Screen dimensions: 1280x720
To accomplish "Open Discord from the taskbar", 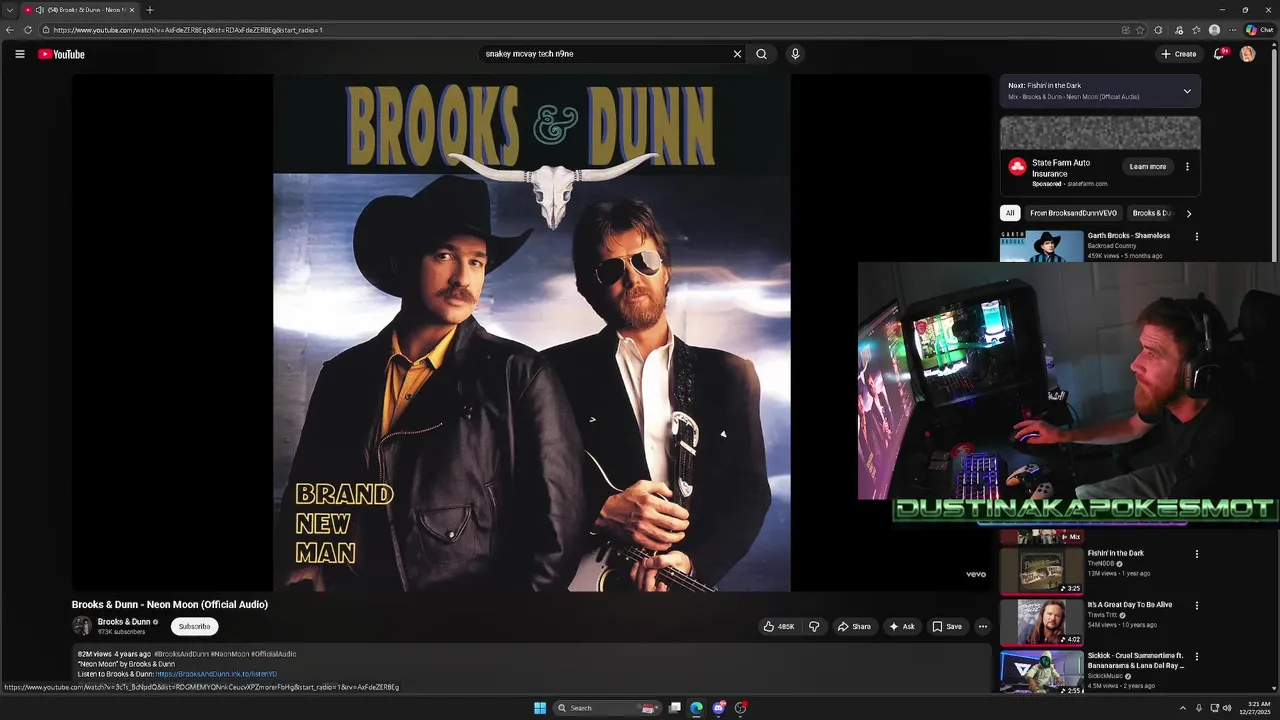I will click(718, 708).
